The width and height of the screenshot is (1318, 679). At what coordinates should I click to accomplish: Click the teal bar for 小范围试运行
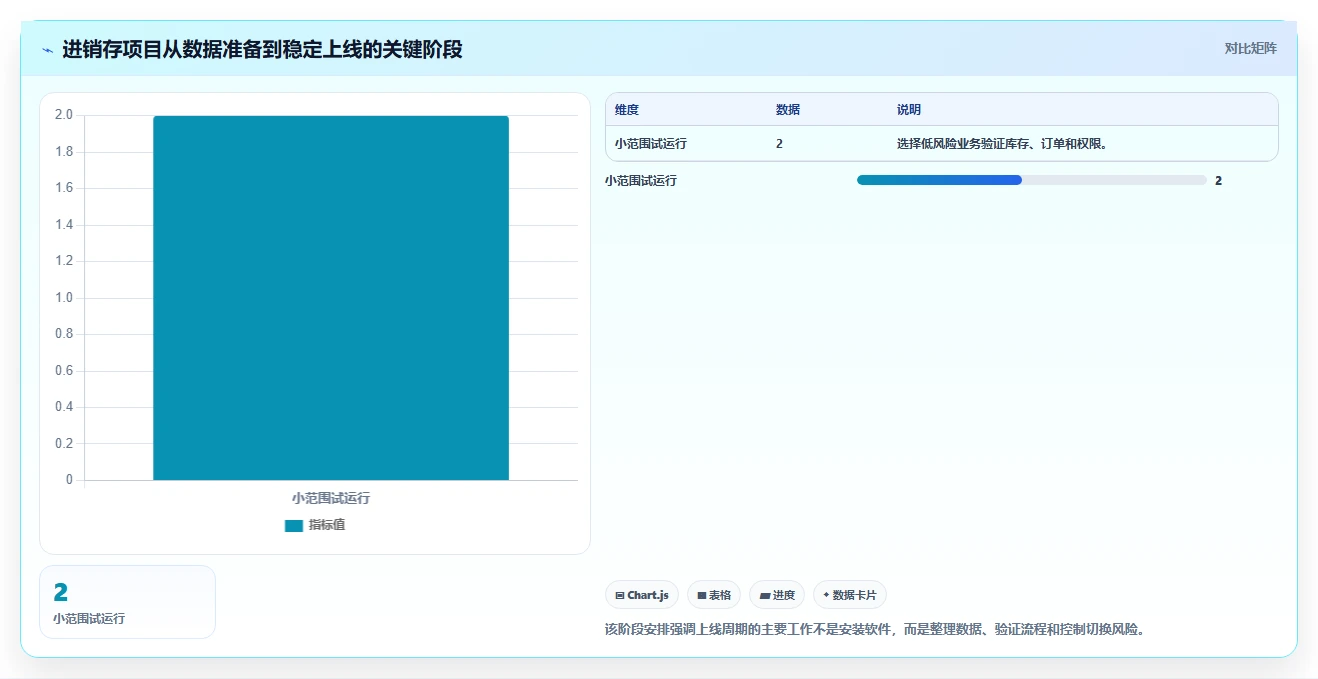[331, 298]
